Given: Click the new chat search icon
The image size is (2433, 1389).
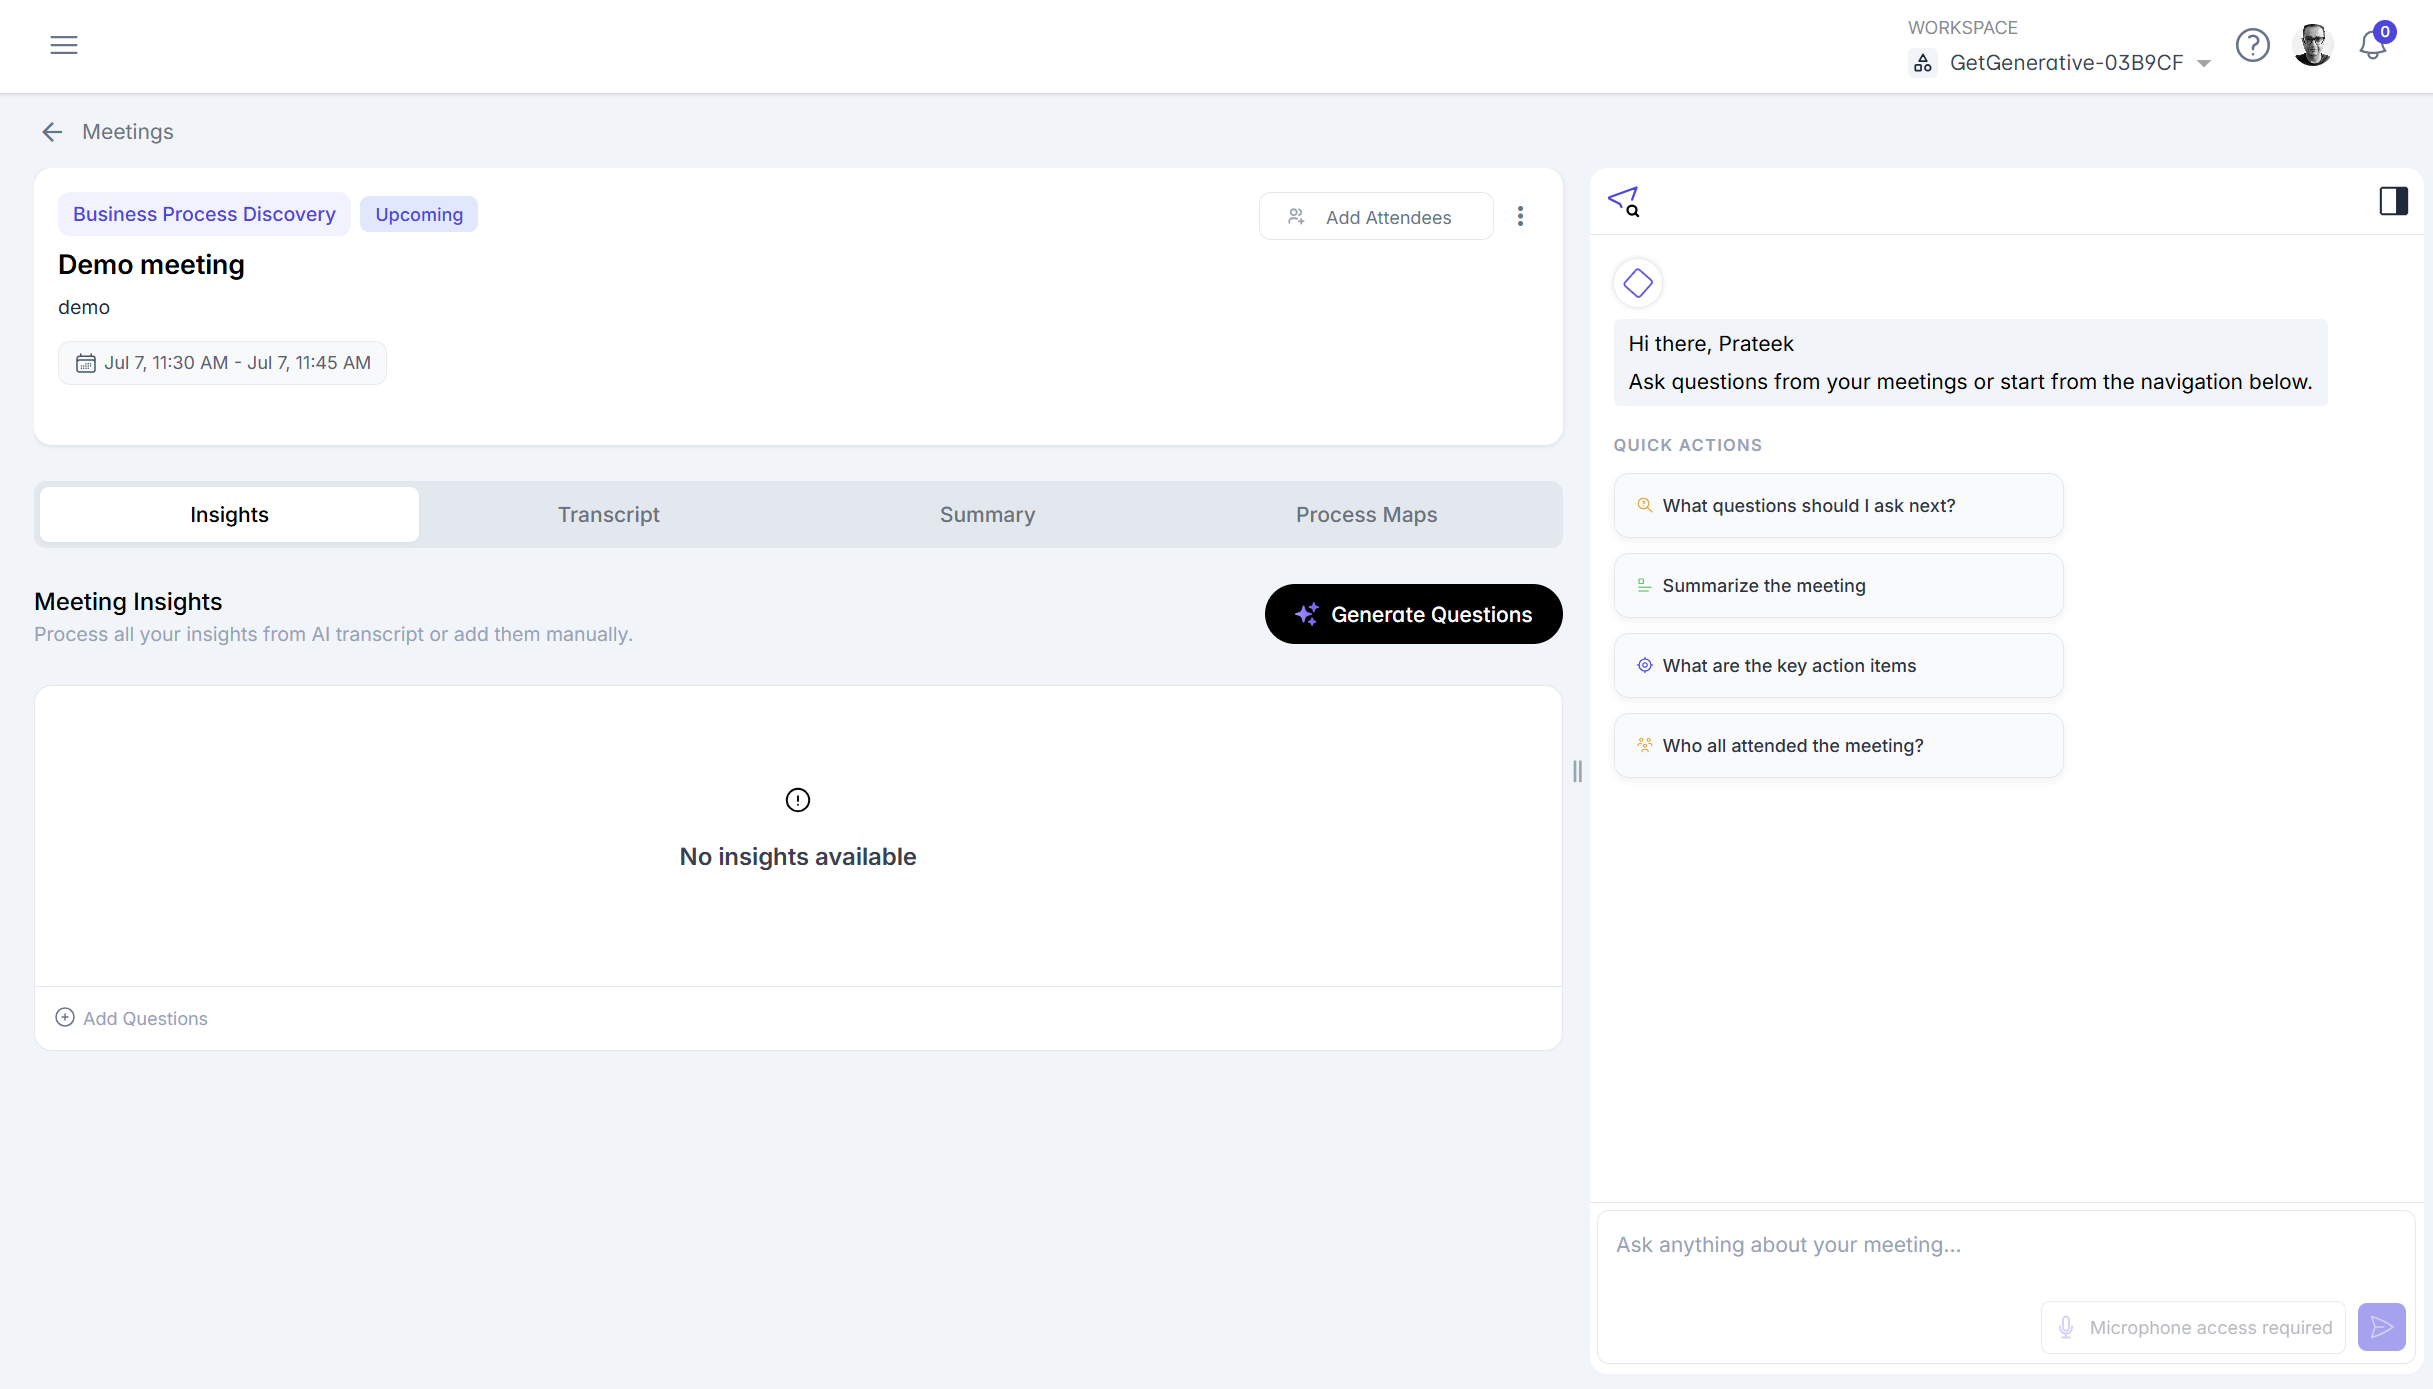Looking at the screenshot, I should tap(1624, 201).
